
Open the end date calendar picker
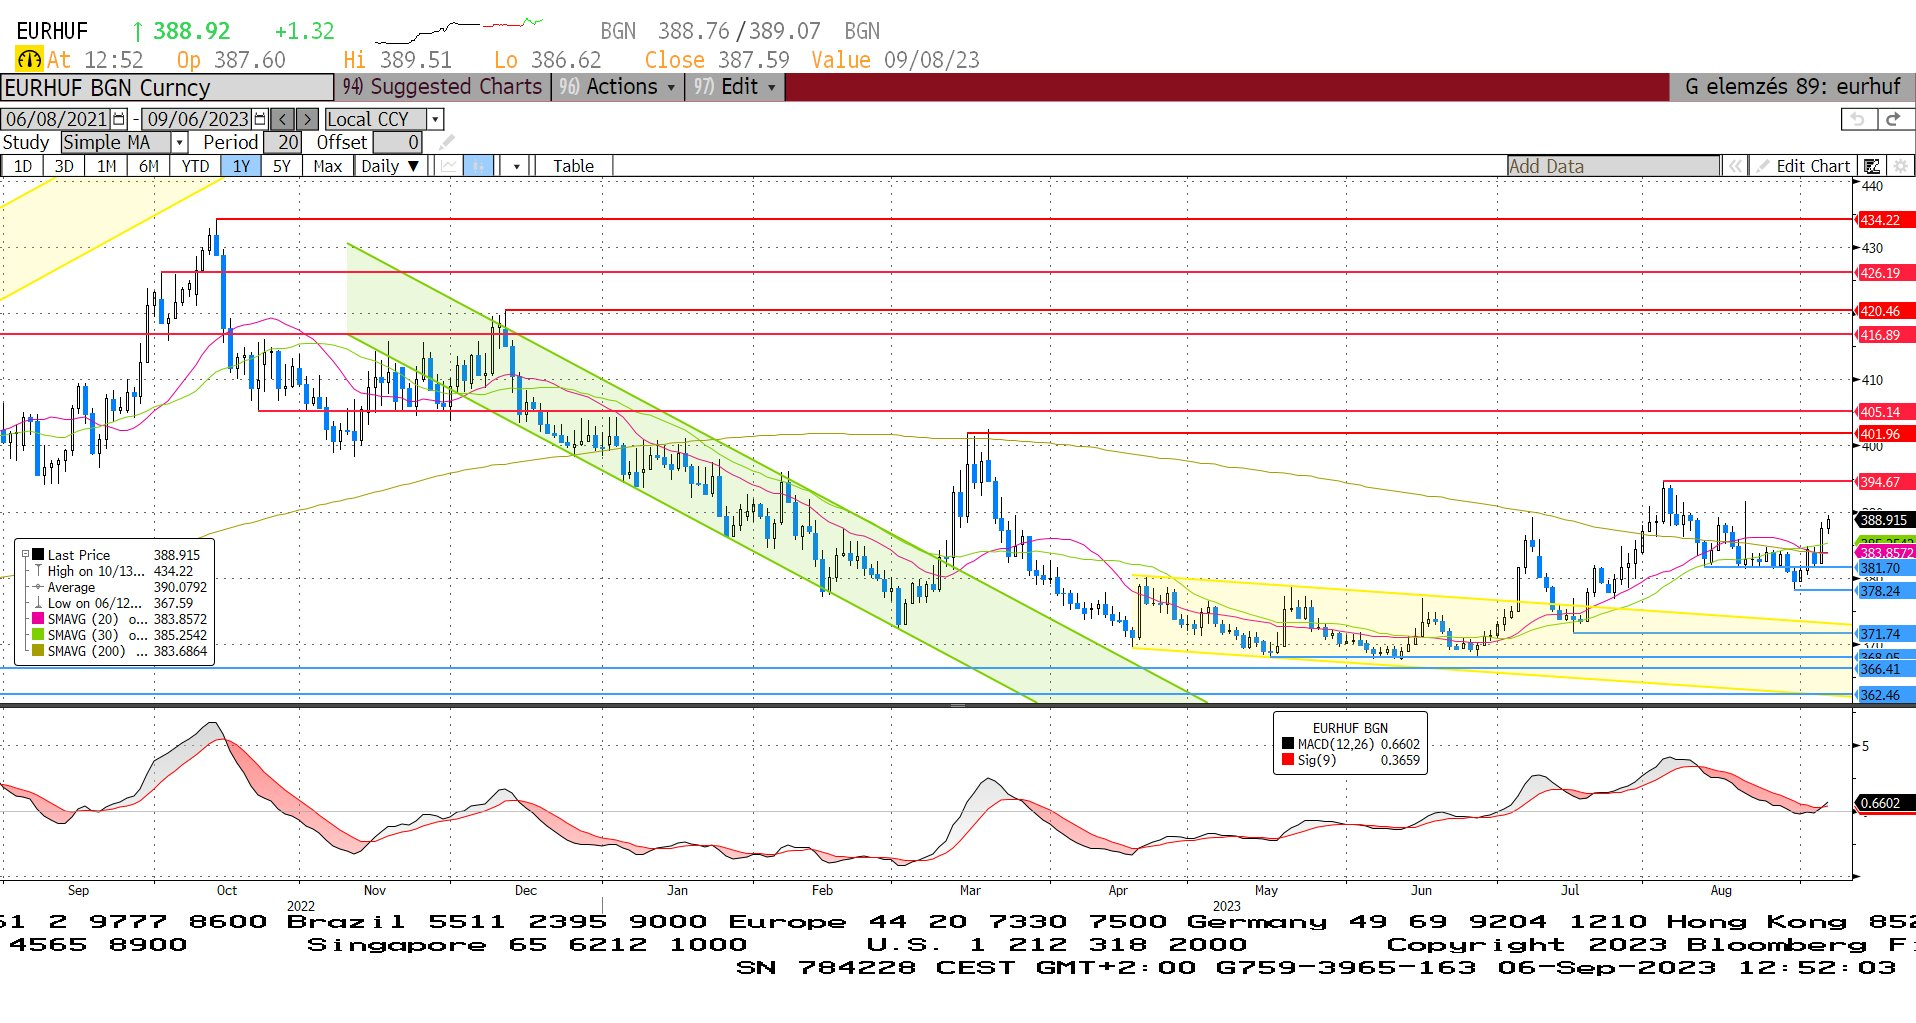click(x=261, y=119)
